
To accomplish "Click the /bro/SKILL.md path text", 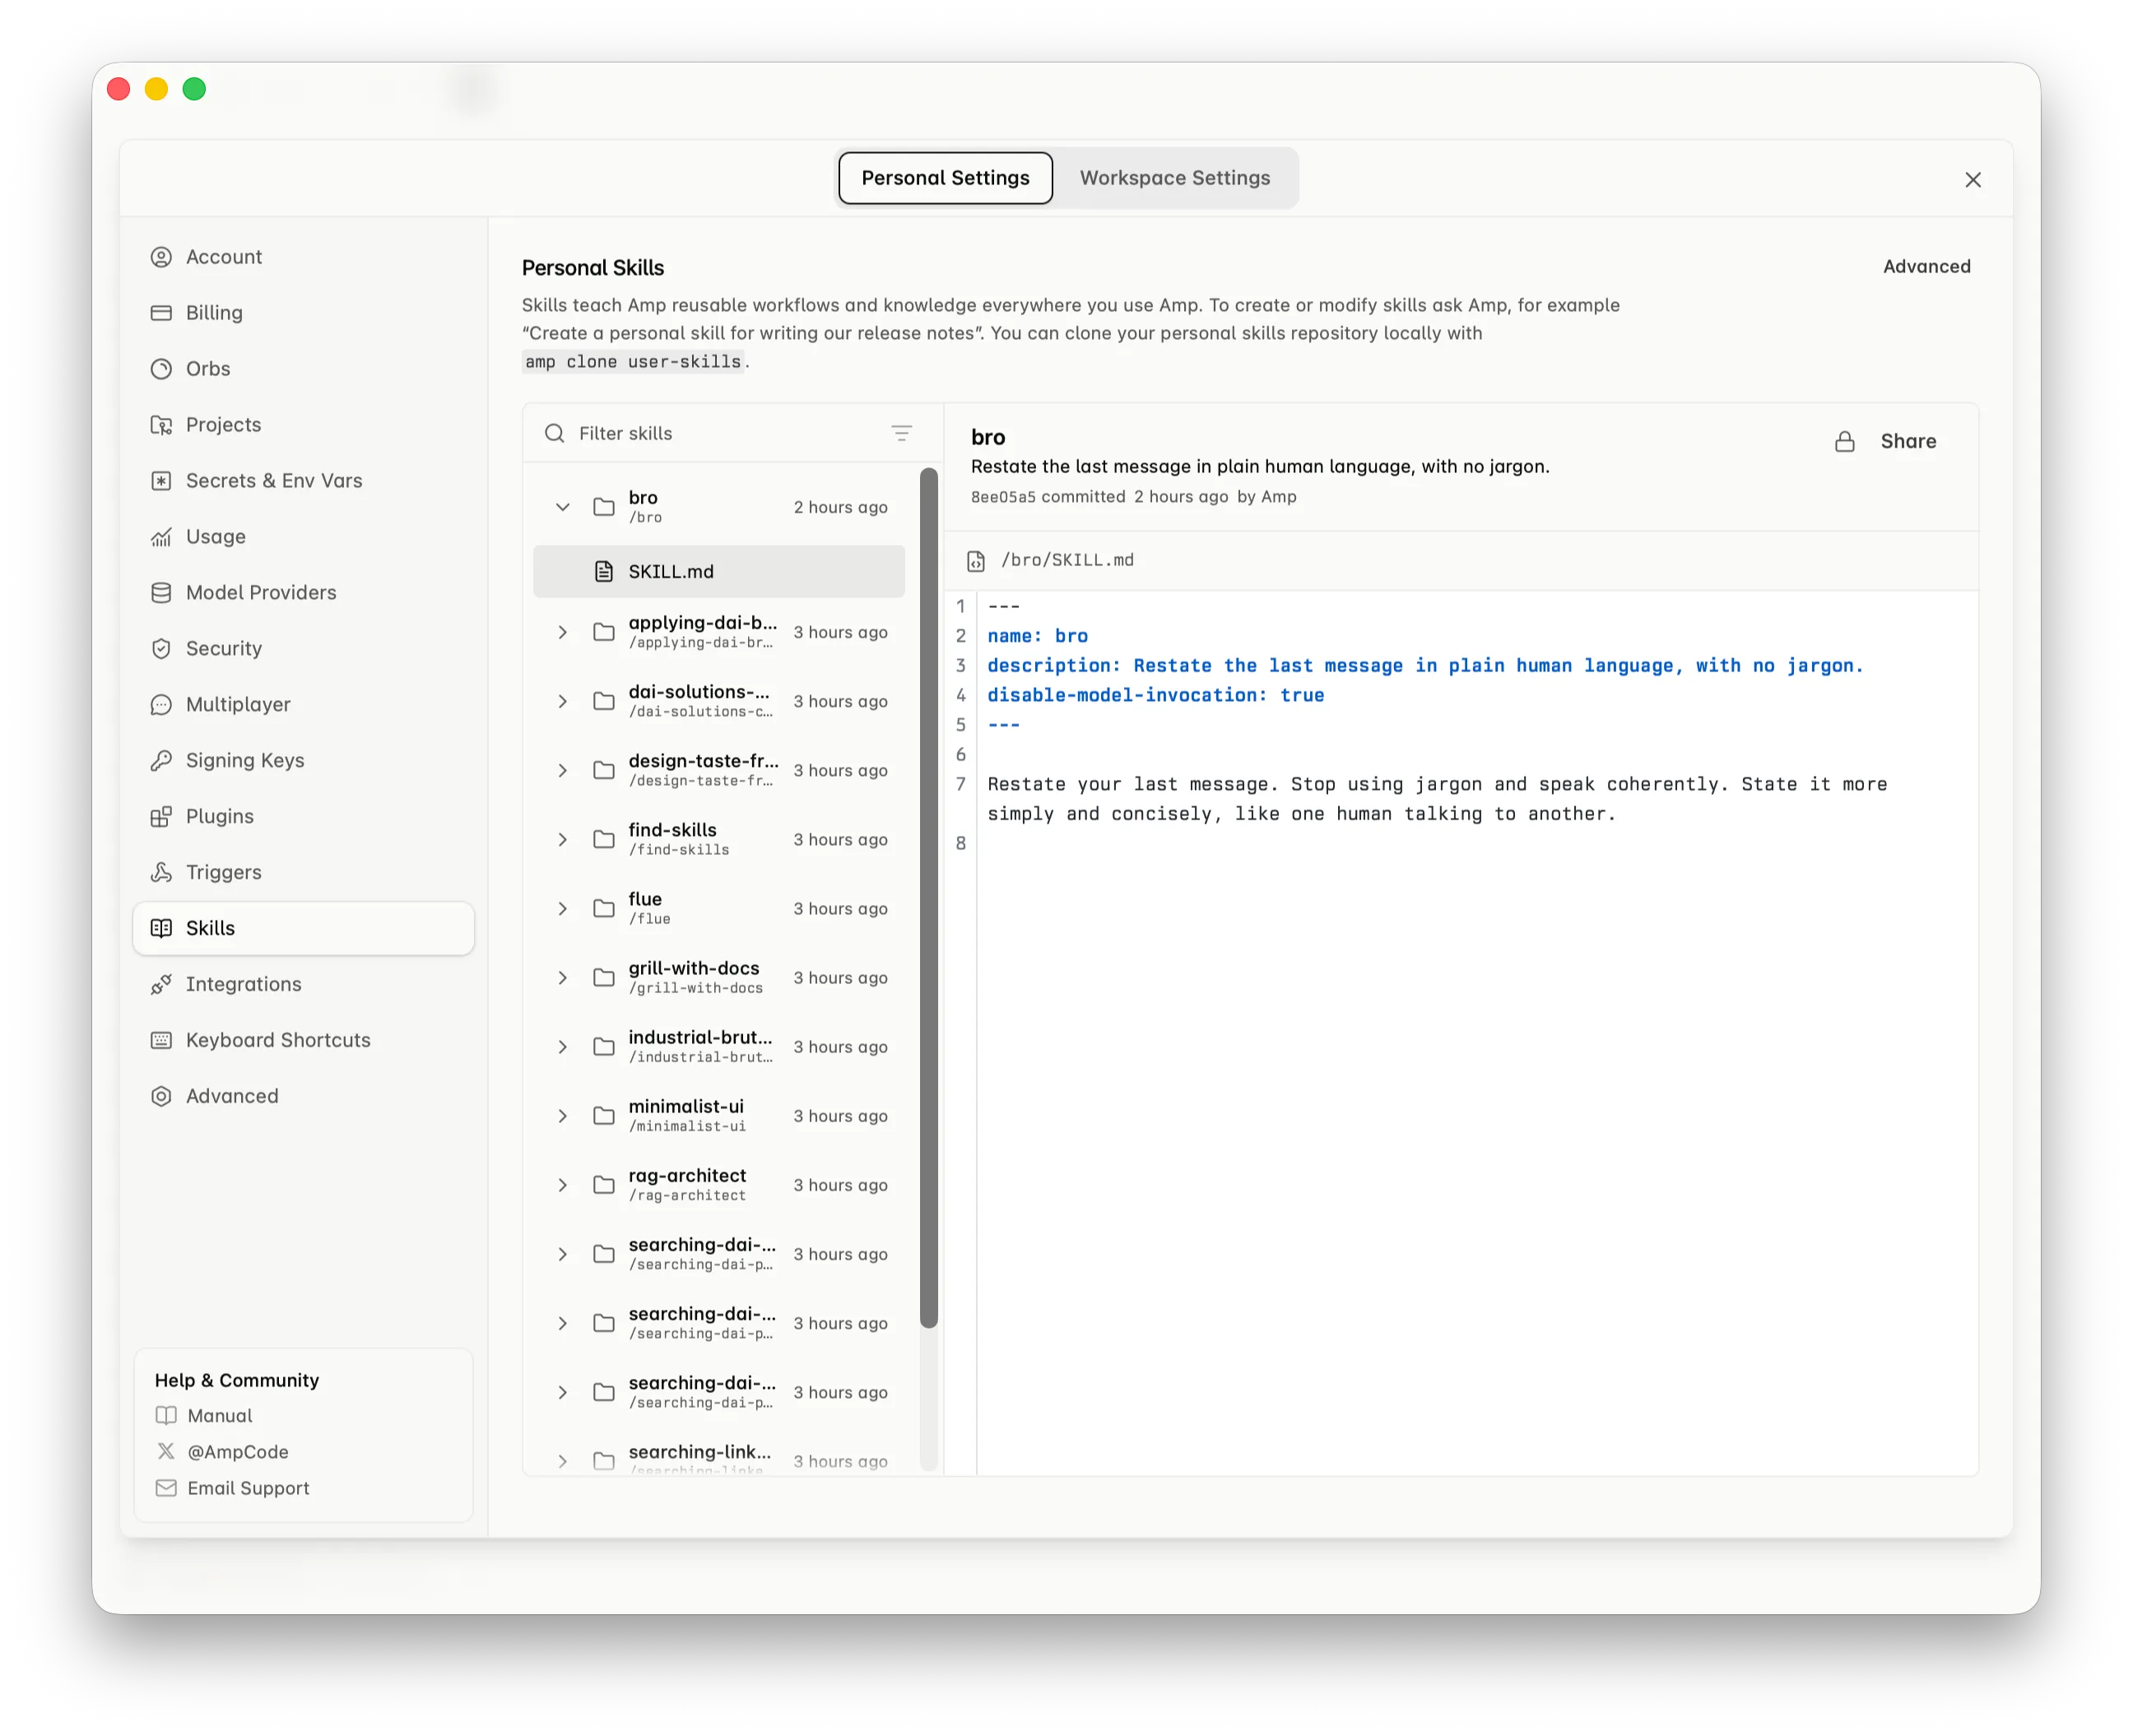I will (x=1067, y=561).
